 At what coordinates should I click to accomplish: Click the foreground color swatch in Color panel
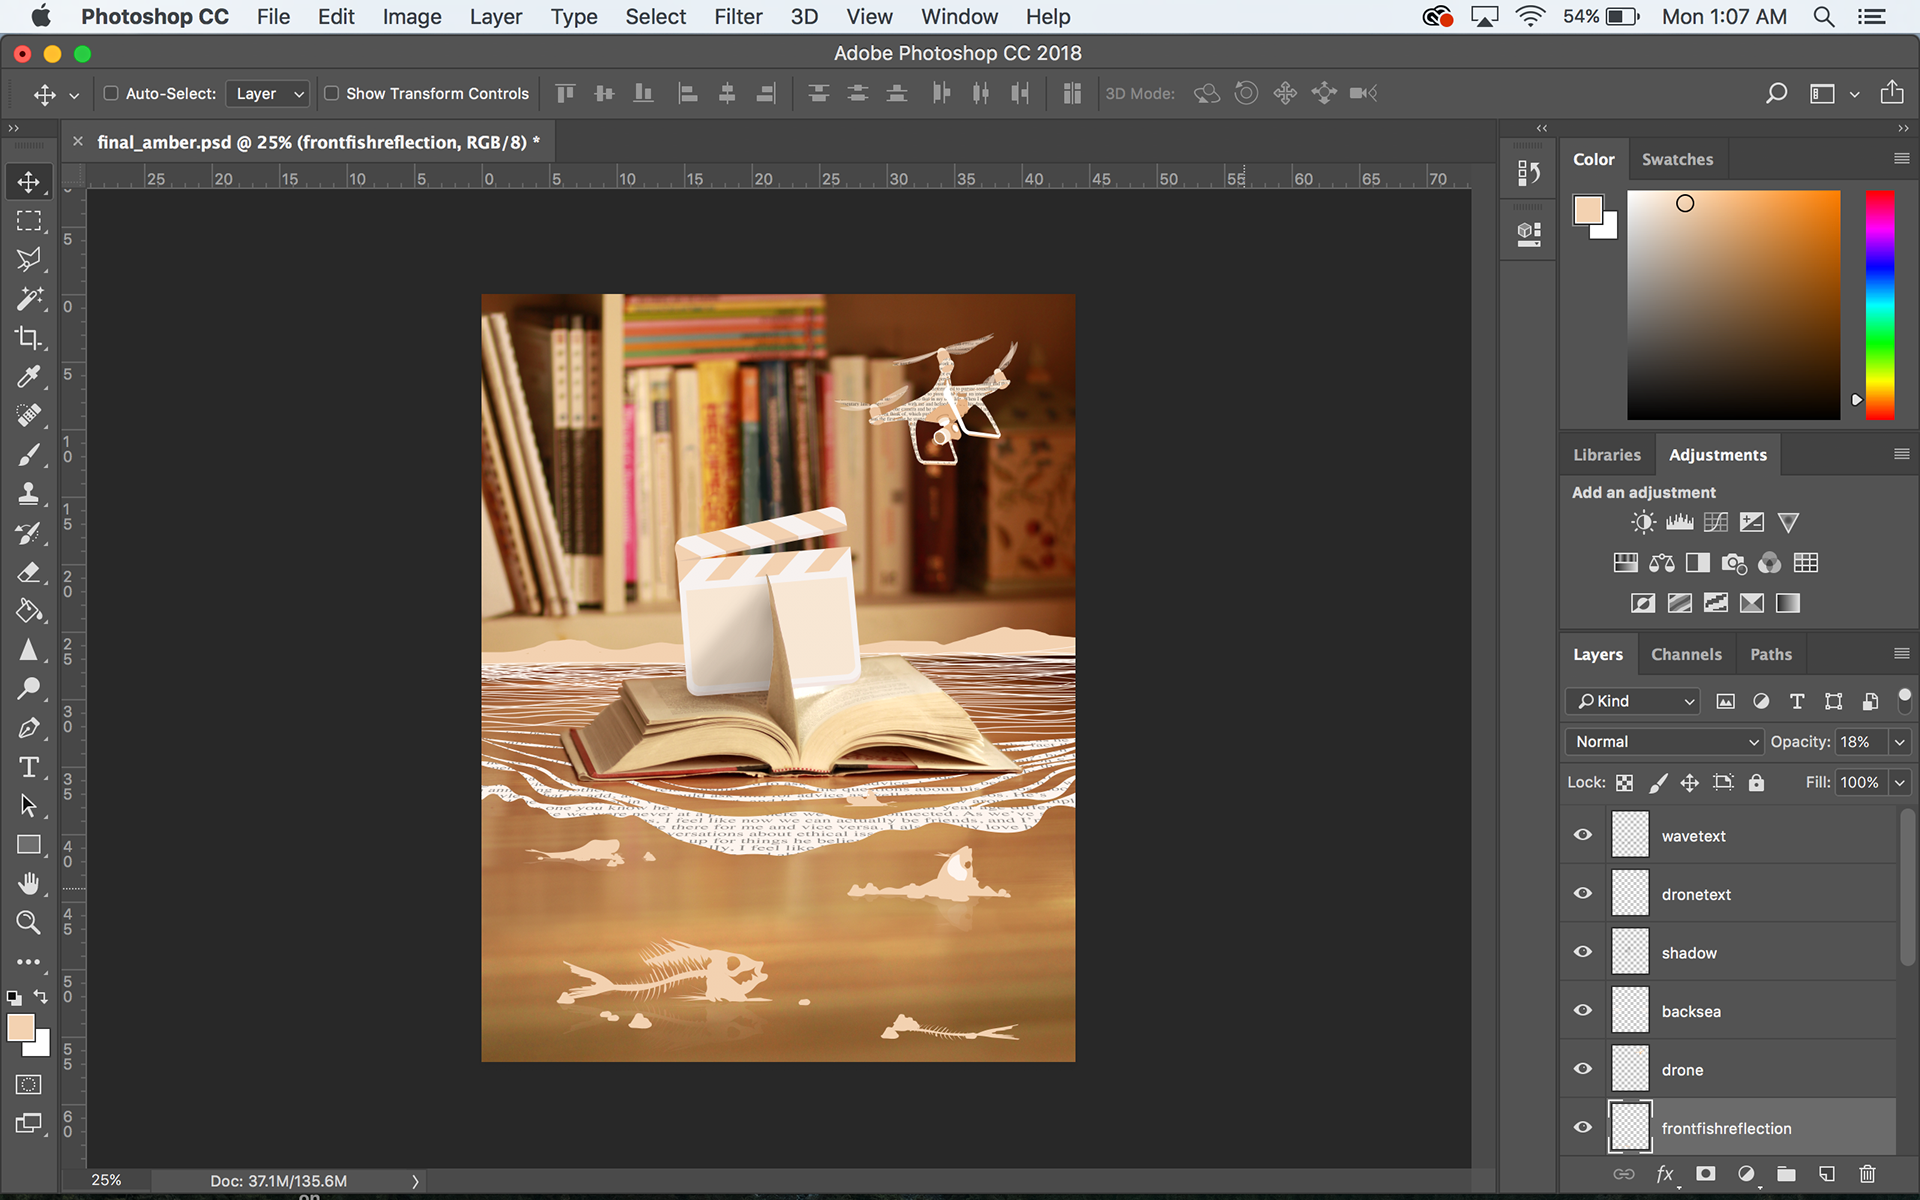(x=1587, y=209)
